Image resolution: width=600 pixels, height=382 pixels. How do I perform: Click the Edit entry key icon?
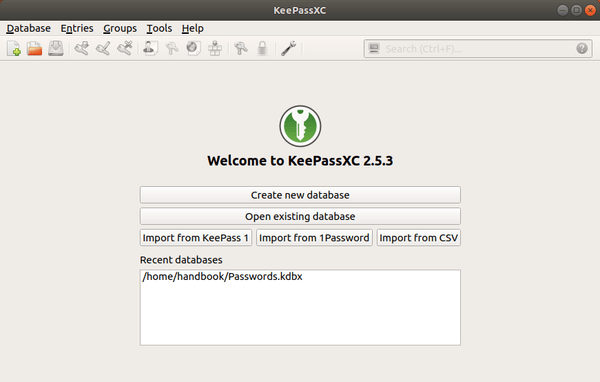click(x=103, y=49)
